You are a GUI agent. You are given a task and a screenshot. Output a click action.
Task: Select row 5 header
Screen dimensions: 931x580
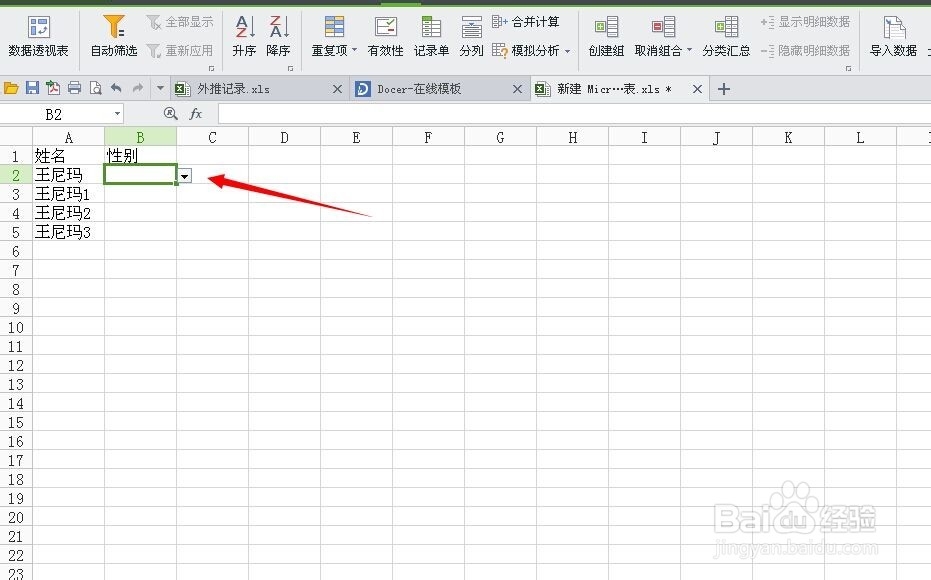[16, 232]
